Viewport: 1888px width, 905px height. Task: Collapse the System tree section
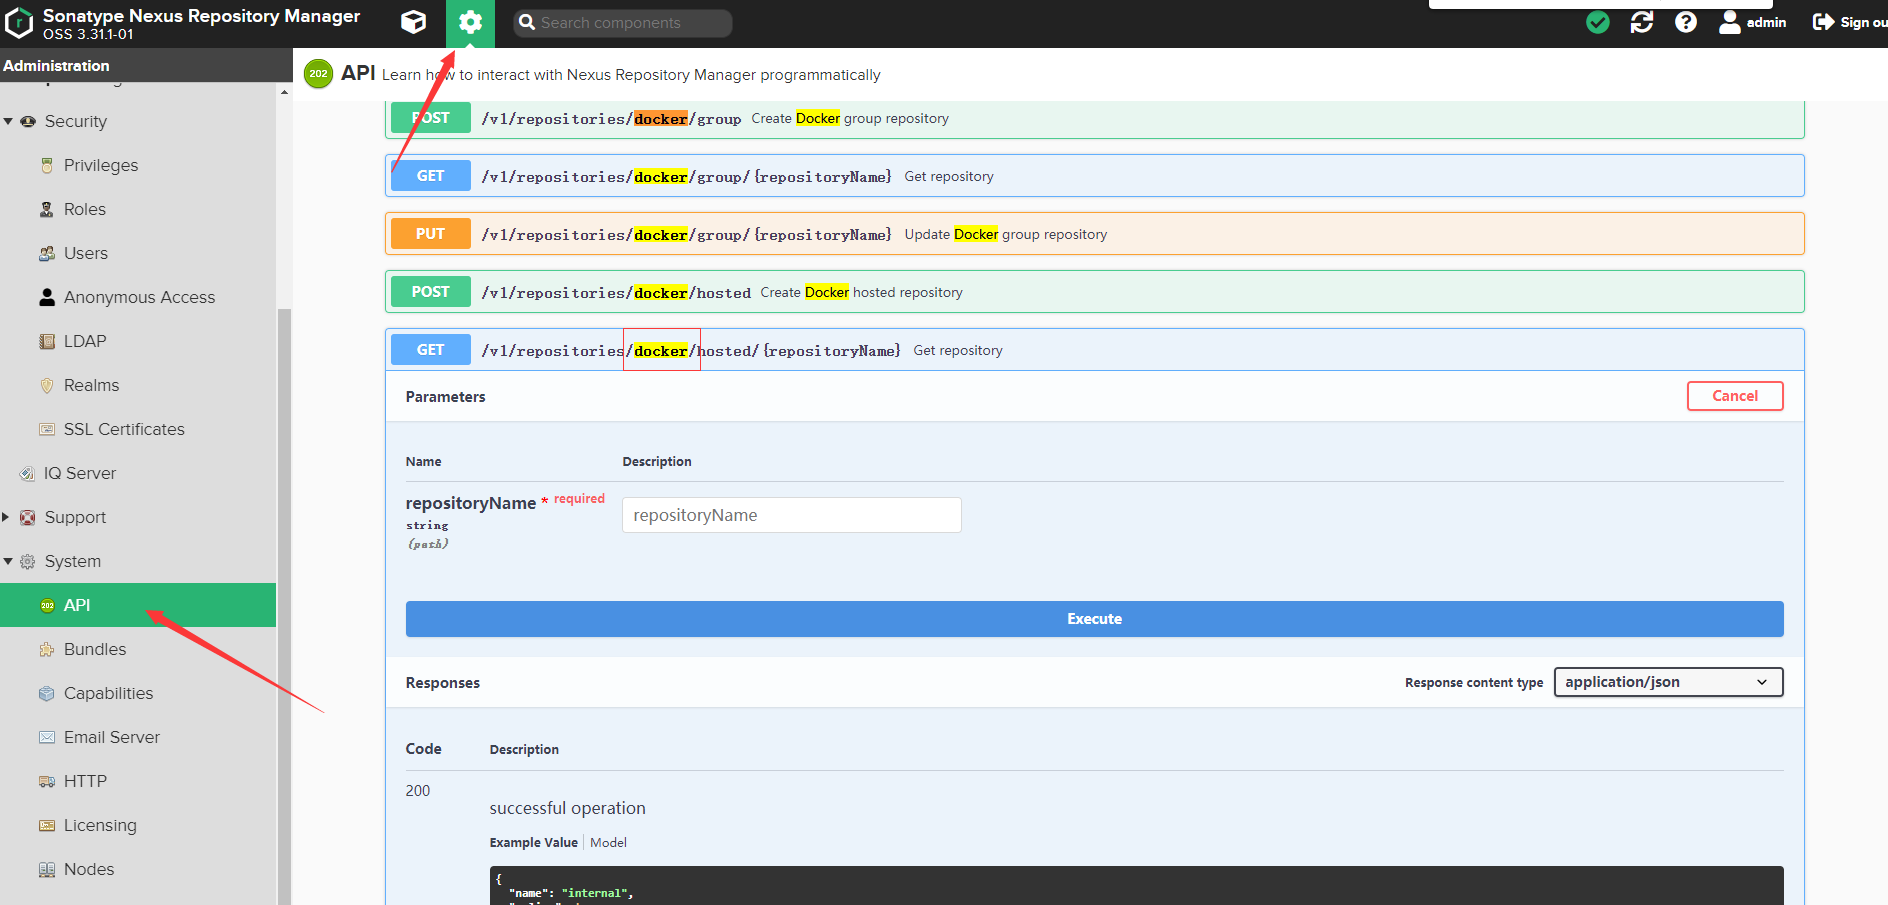pyautogui.click(x=8, y=561)
